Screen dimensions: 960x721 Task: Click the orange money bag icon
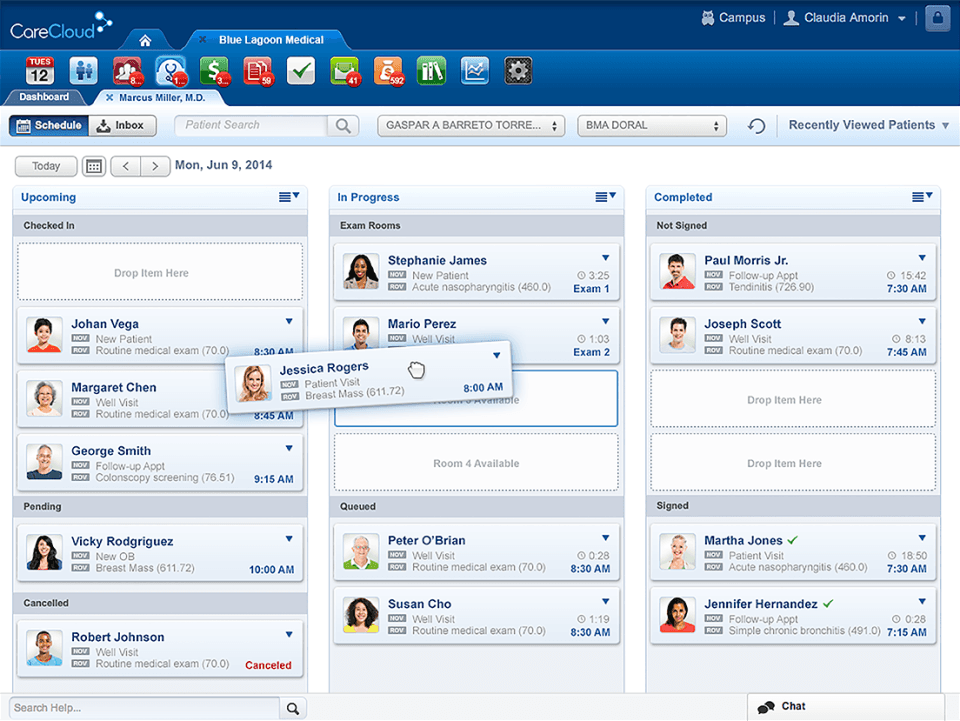[x=388, y=71]
